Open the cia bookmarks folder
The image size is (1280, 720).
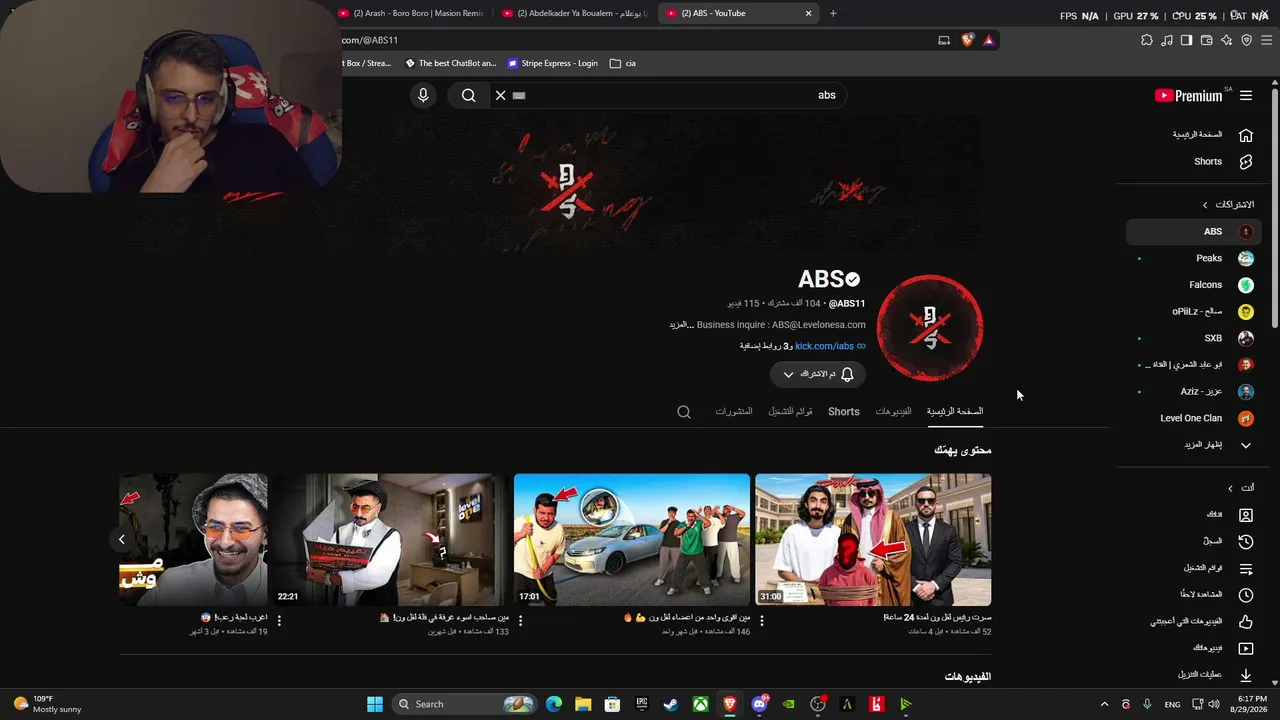coord(622,63)
